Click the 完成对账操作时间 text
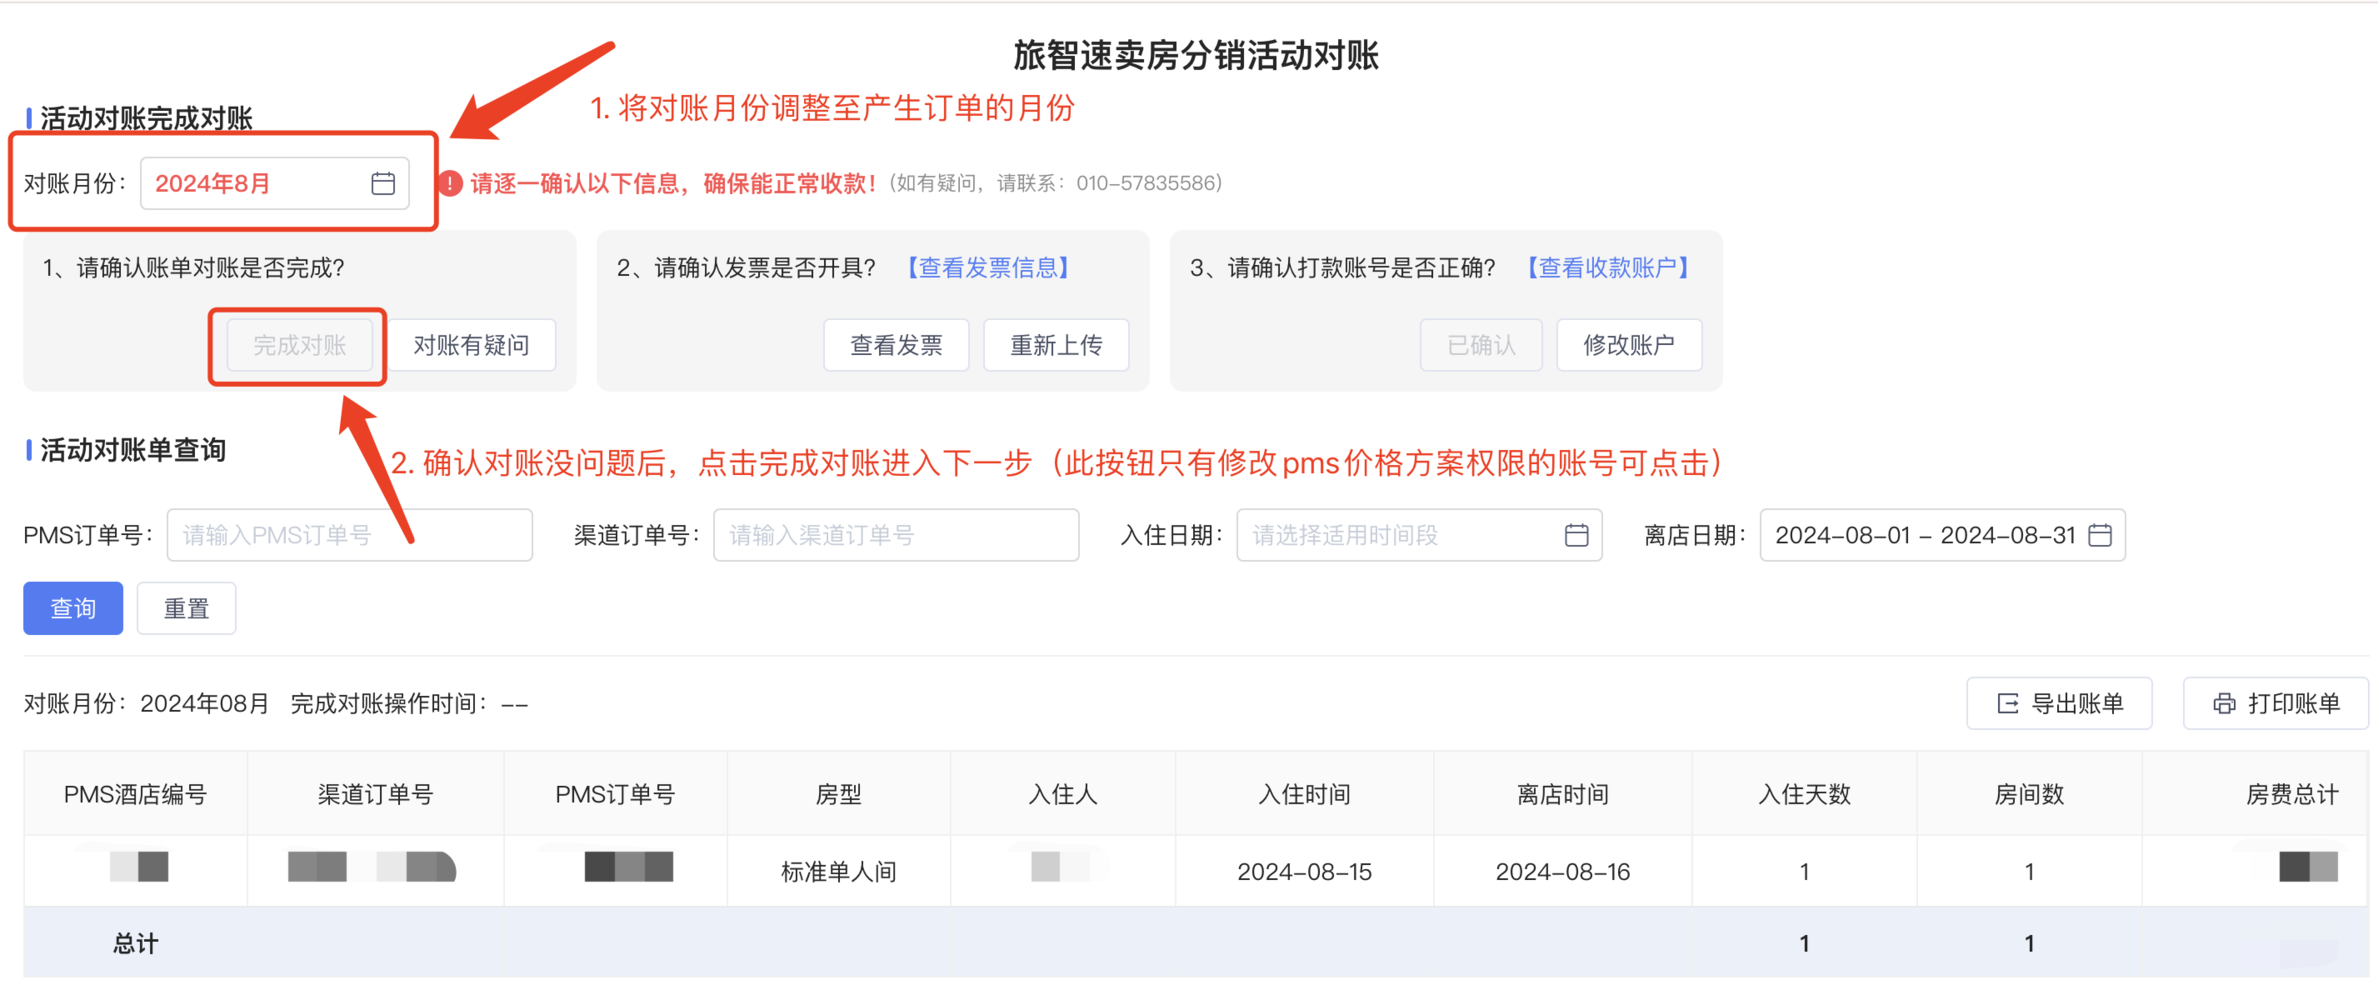 point(409,704)
